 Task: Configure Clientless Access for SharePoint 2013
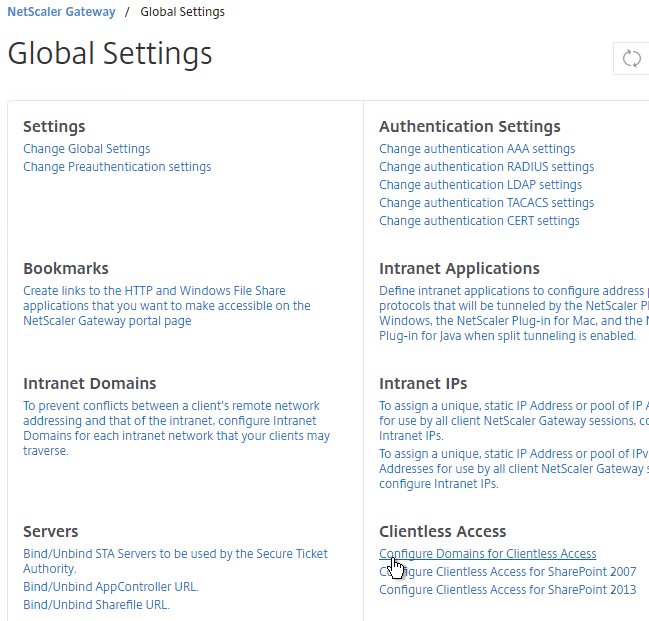click(507, 590)
